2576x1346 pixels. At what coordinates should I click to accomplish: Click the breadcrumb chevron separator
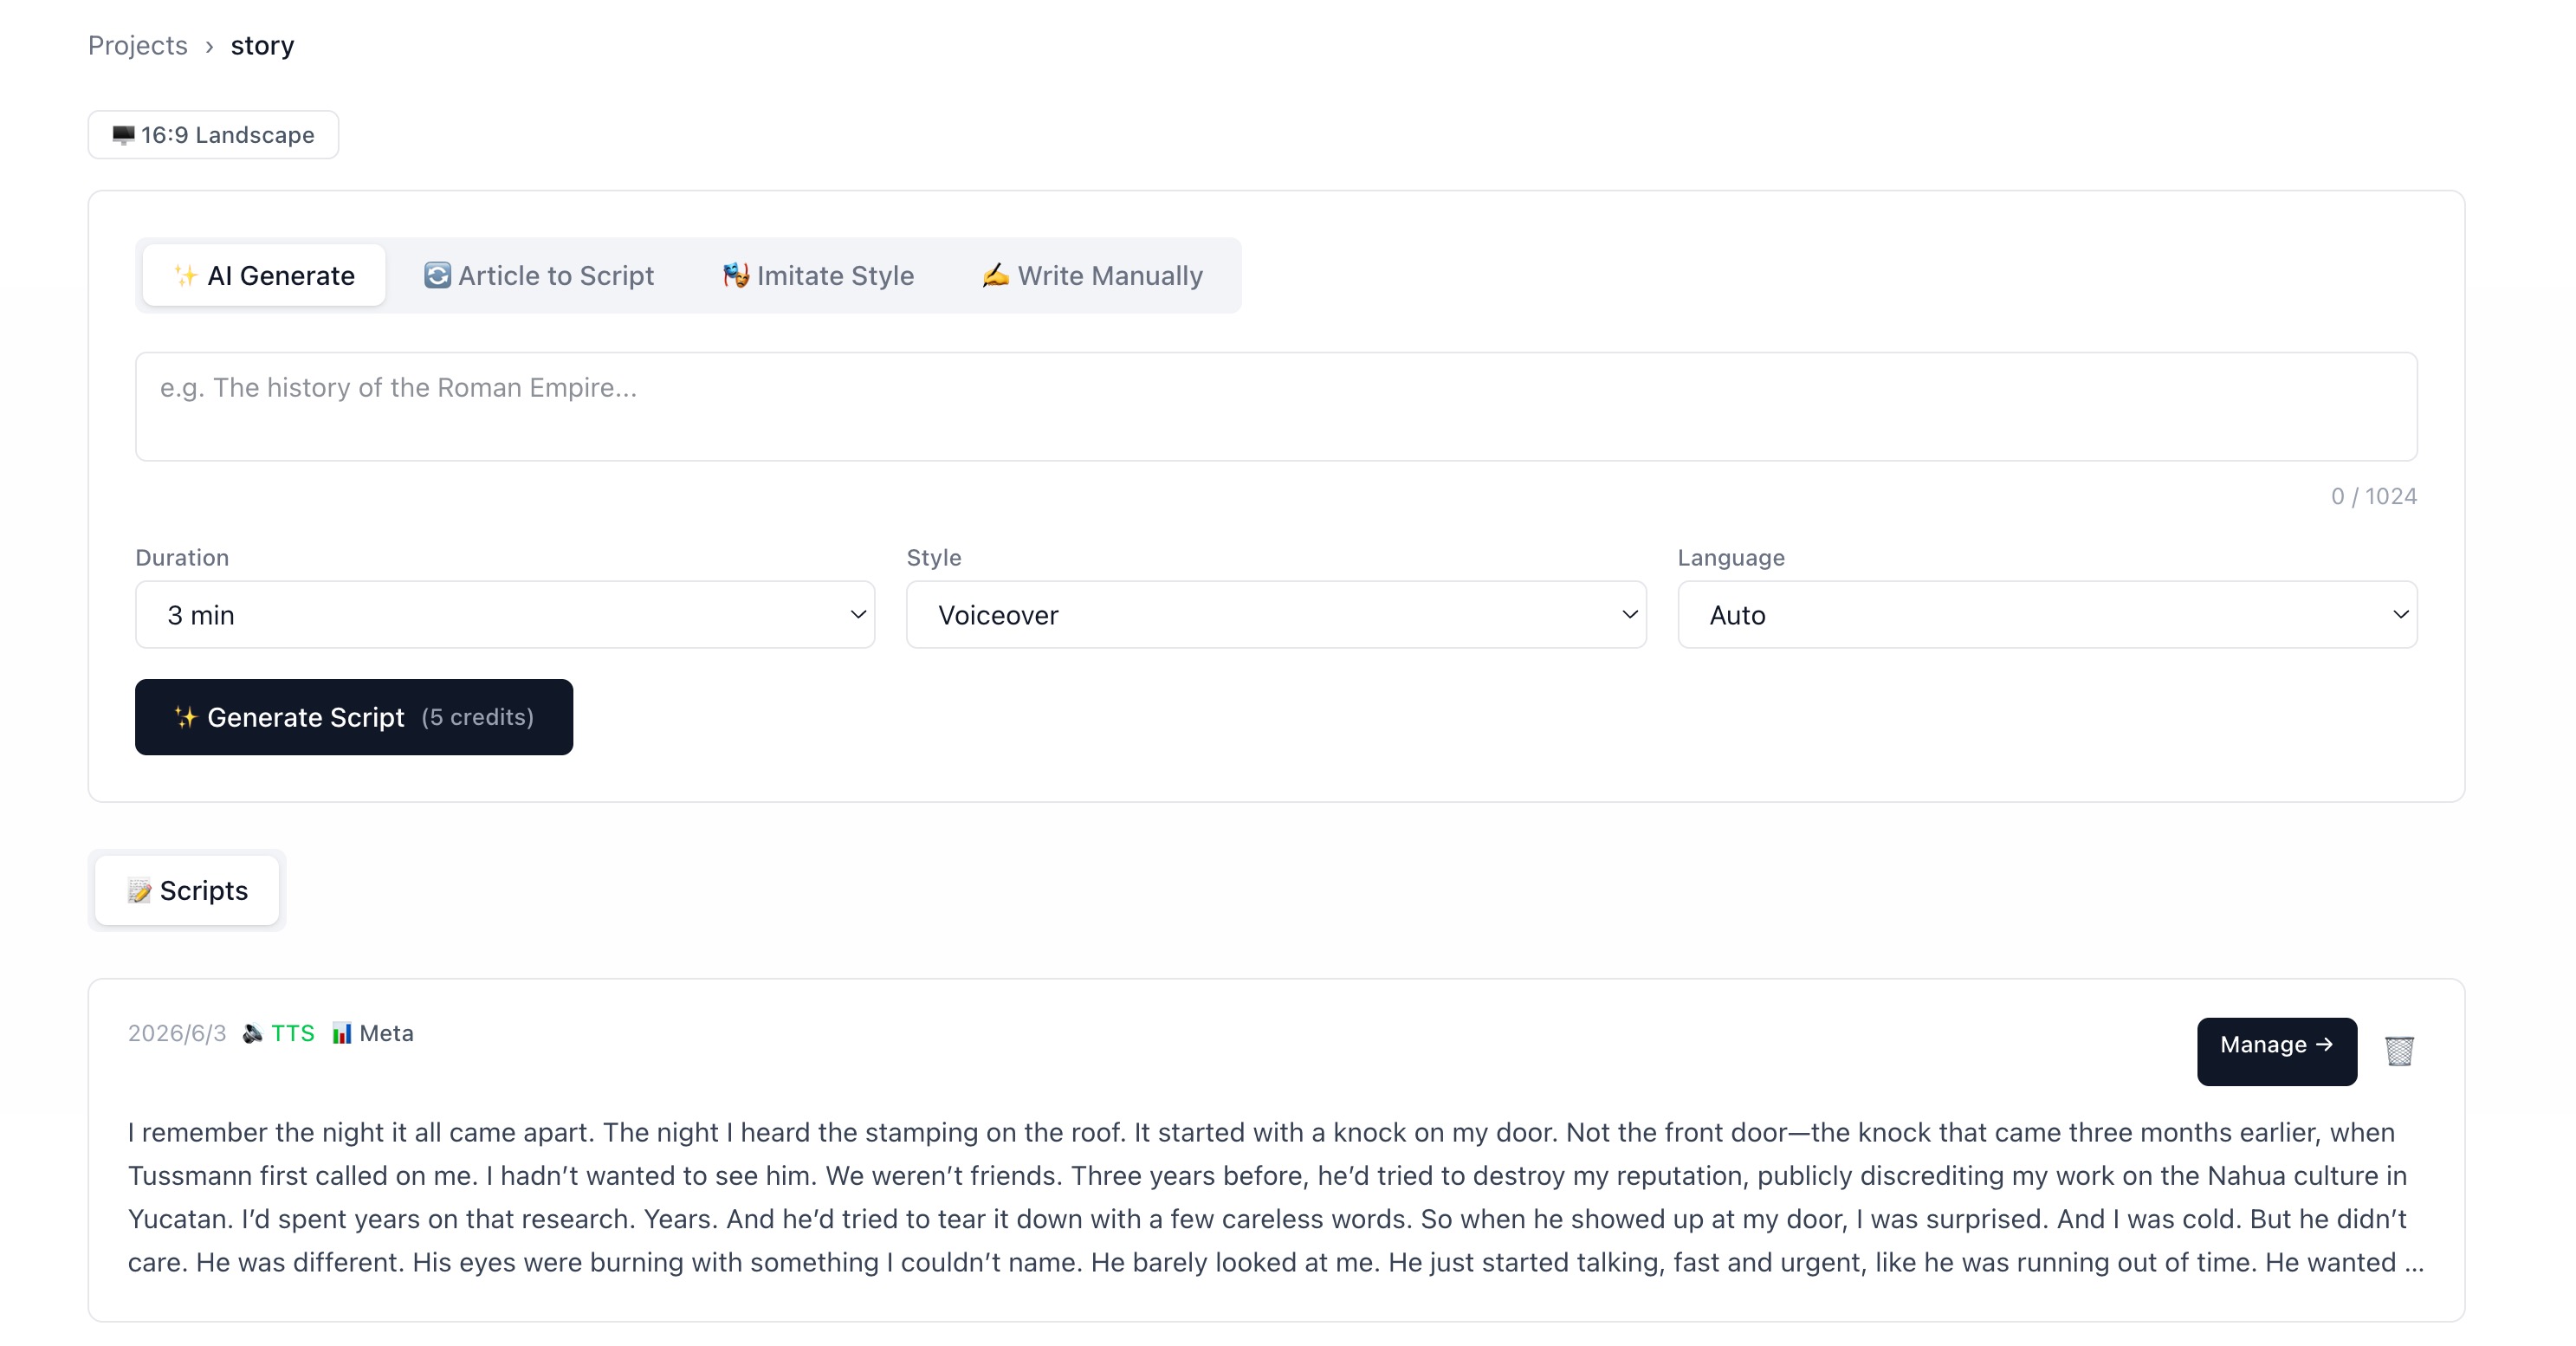click(209, 47)
